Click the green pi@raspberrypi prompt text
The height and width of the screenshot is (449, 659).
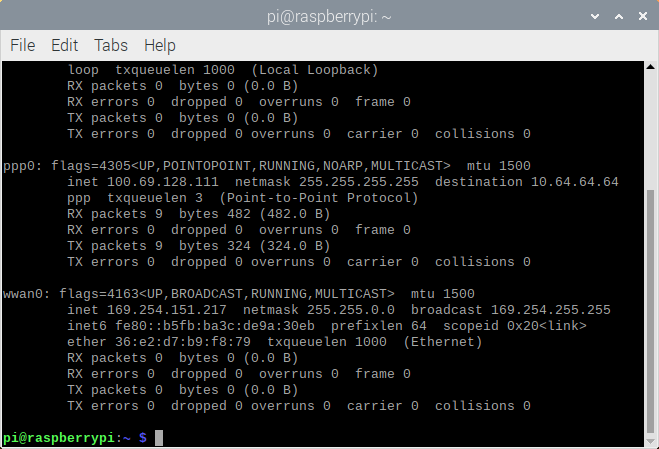coord(59,438)
